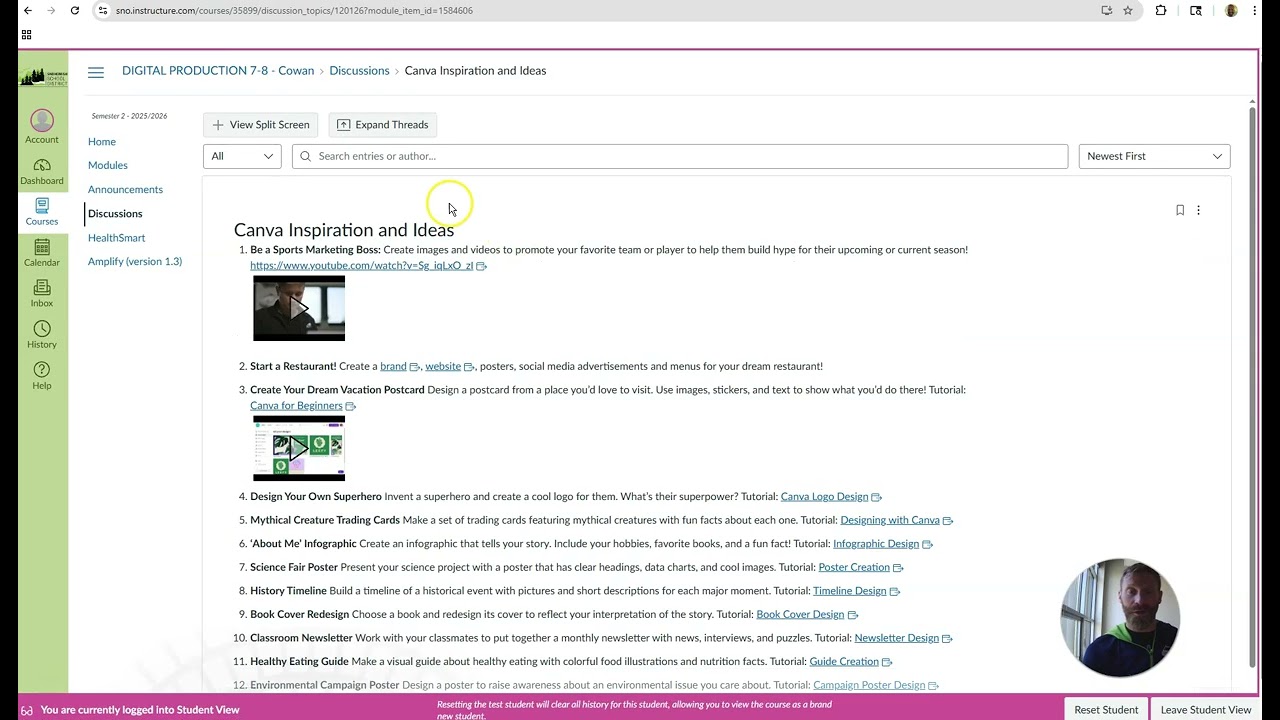Go back using the browser back arrow
This screenshot has height=720, width=1280.
(27, 11)
